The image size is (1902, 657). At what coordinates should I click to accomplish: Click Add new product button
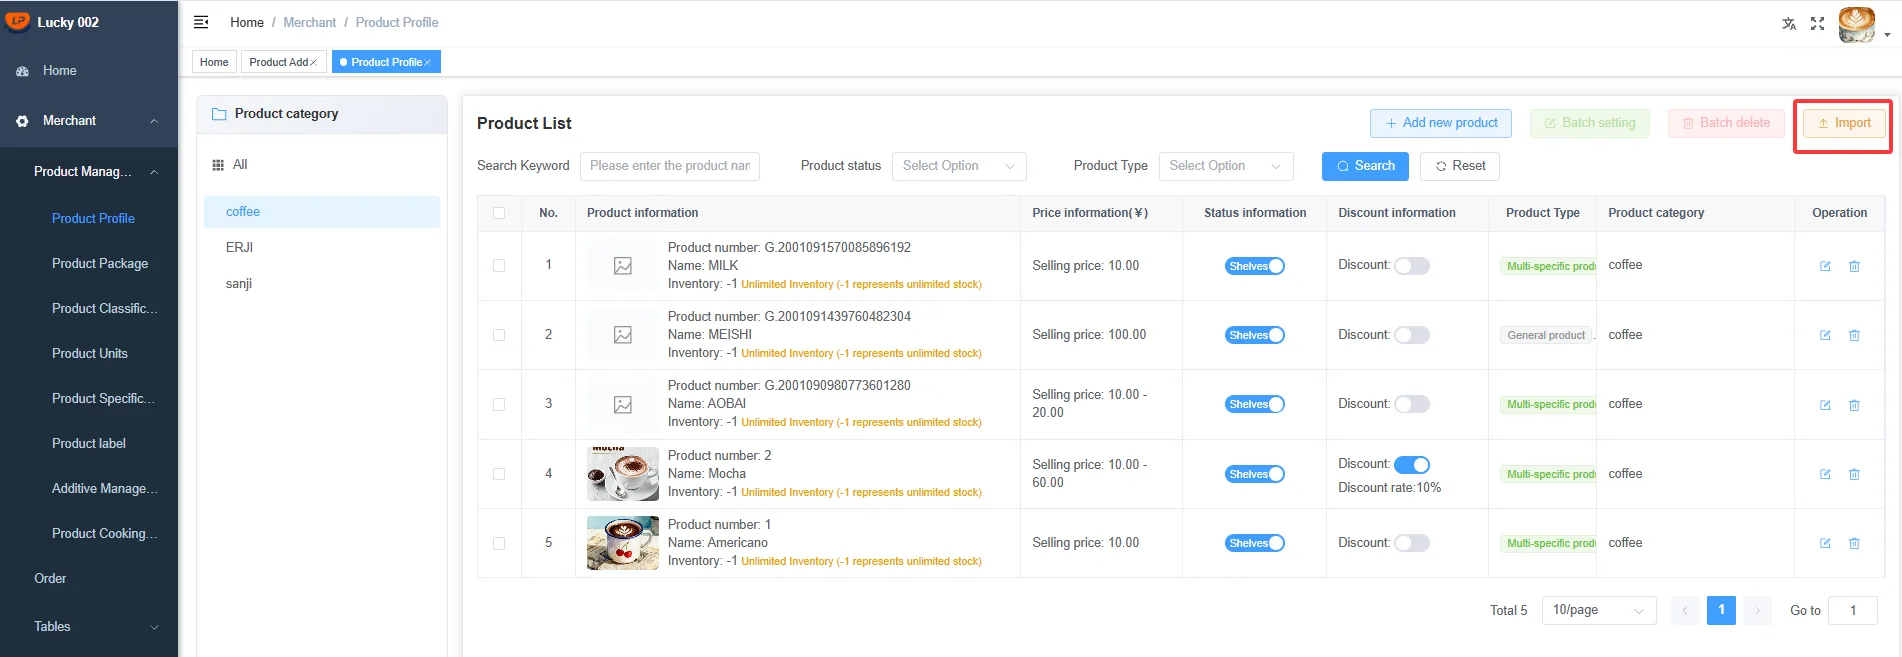pyautogui.click(x=1441, y=123)
